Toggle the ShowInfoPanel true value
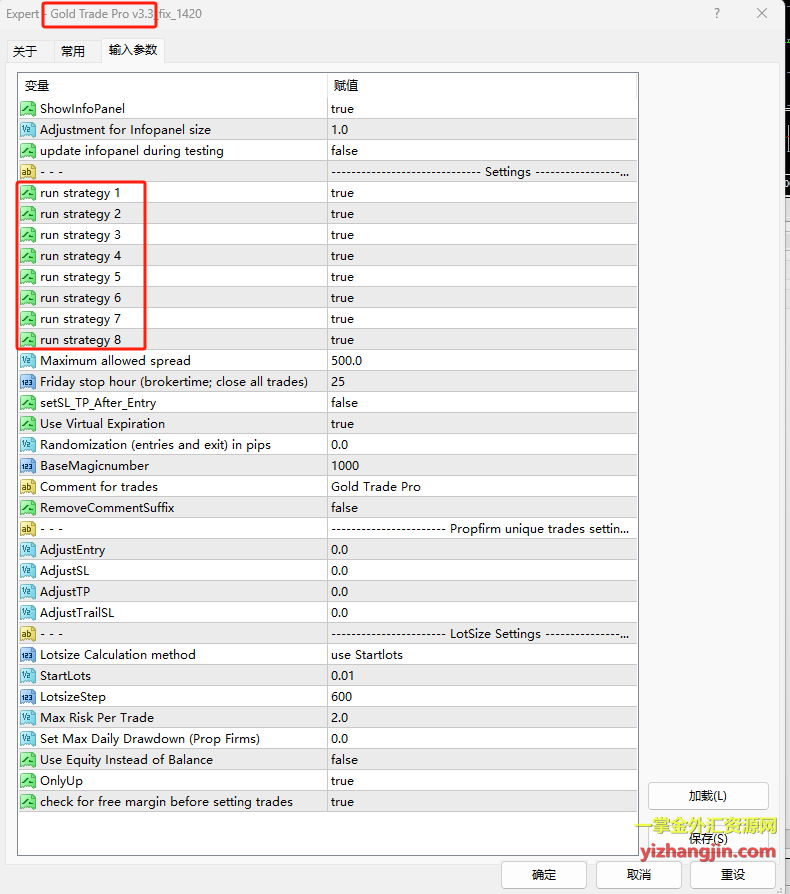The image size is (790, 894). pos(482,108)
